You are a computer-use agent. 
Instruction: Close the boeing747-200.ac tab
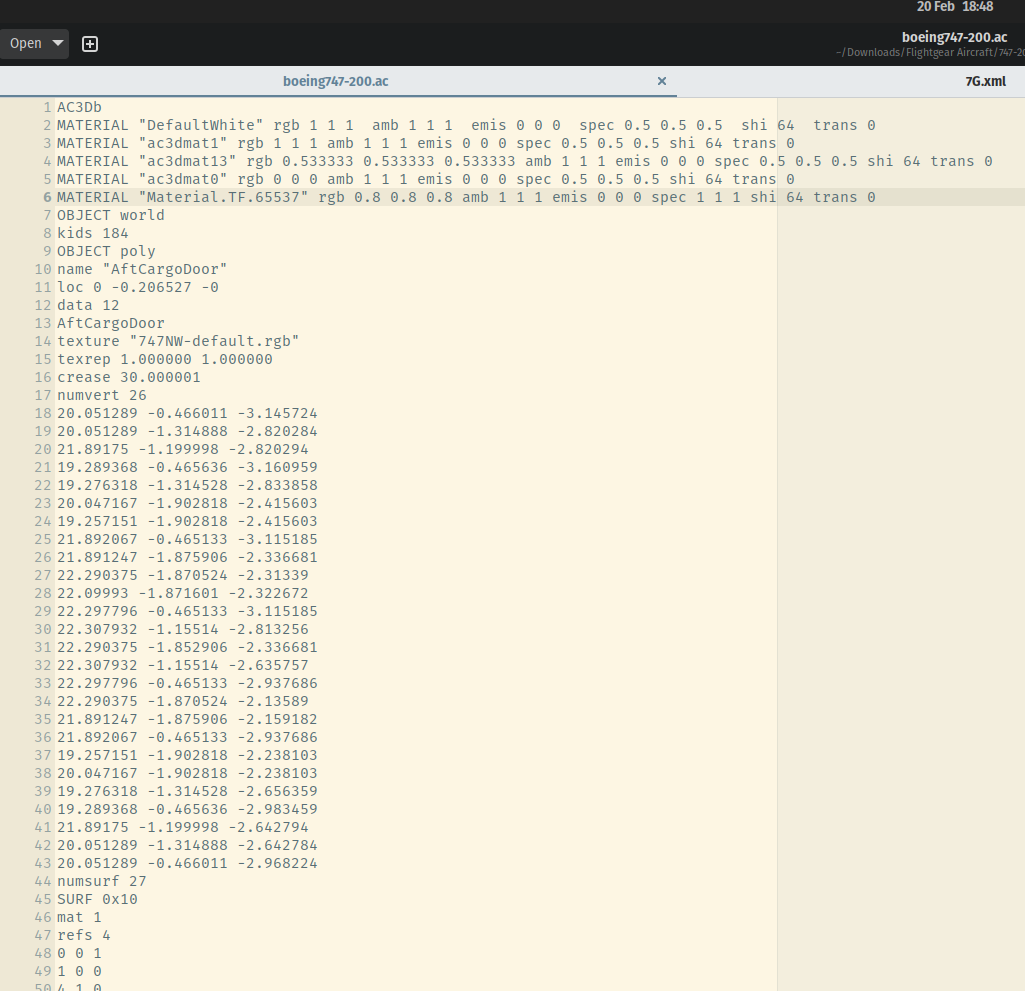pyautogui.click(x=662, y=81)
